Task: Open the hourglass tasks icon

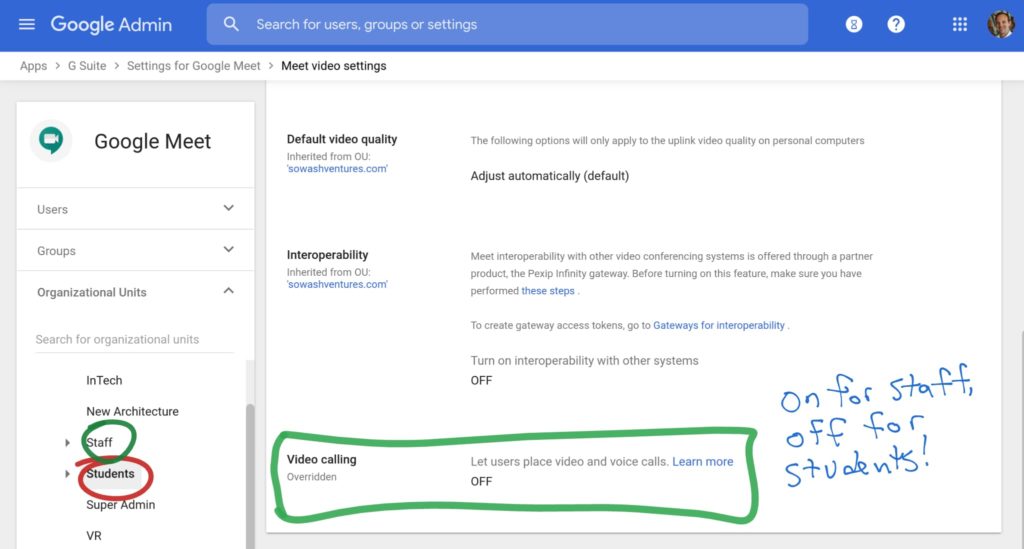Action: (x=854, y=24)
